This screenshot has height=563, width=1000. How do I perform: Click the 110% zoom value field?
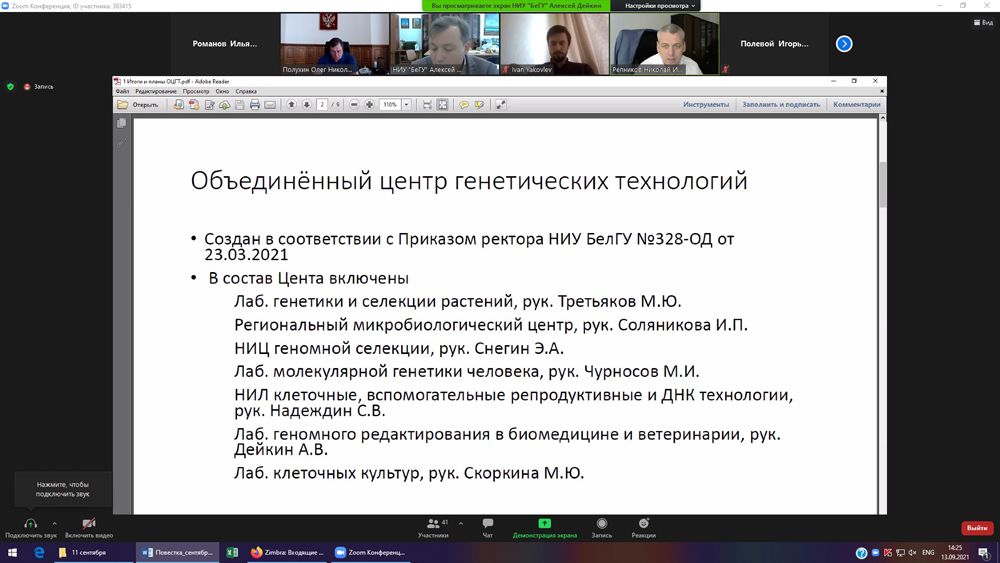[390, 105]
